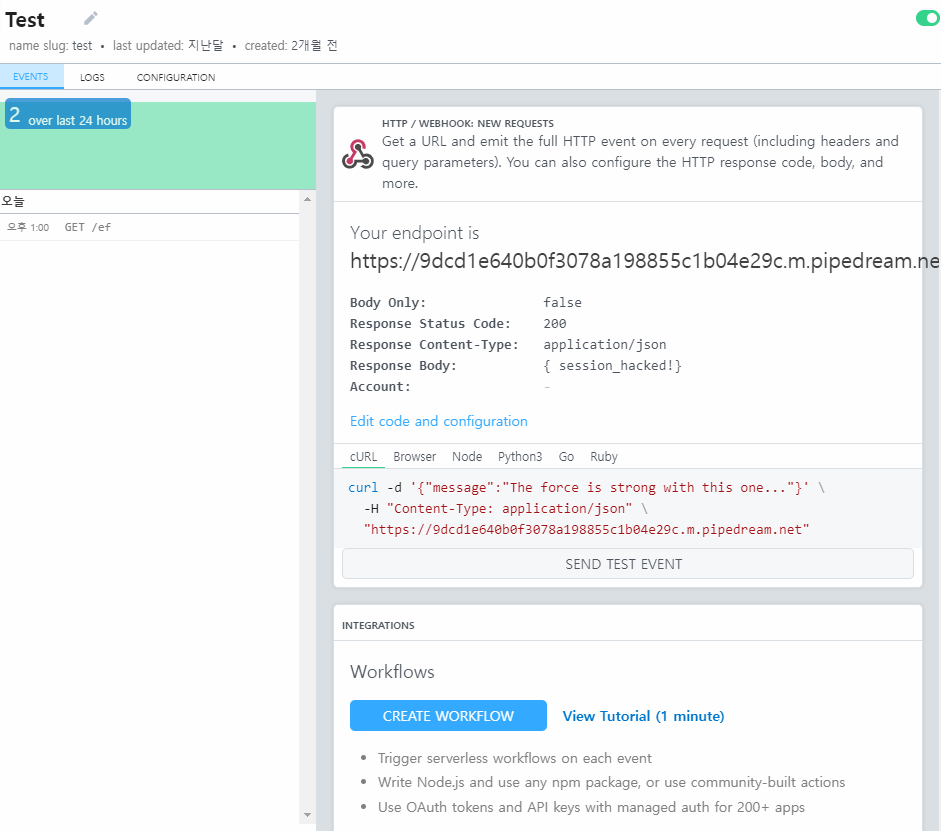The image size is (941, 831).
Task: Click the event list scroll-up arrow
Action: (307, 199)
